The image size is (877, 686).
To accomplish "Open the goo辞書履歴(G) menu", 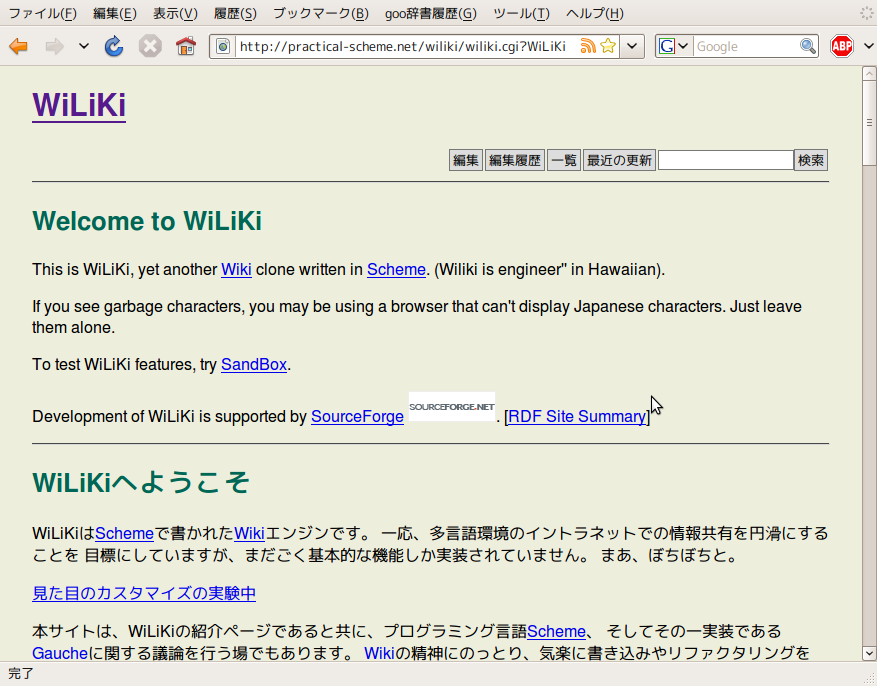I will (431, 13).
